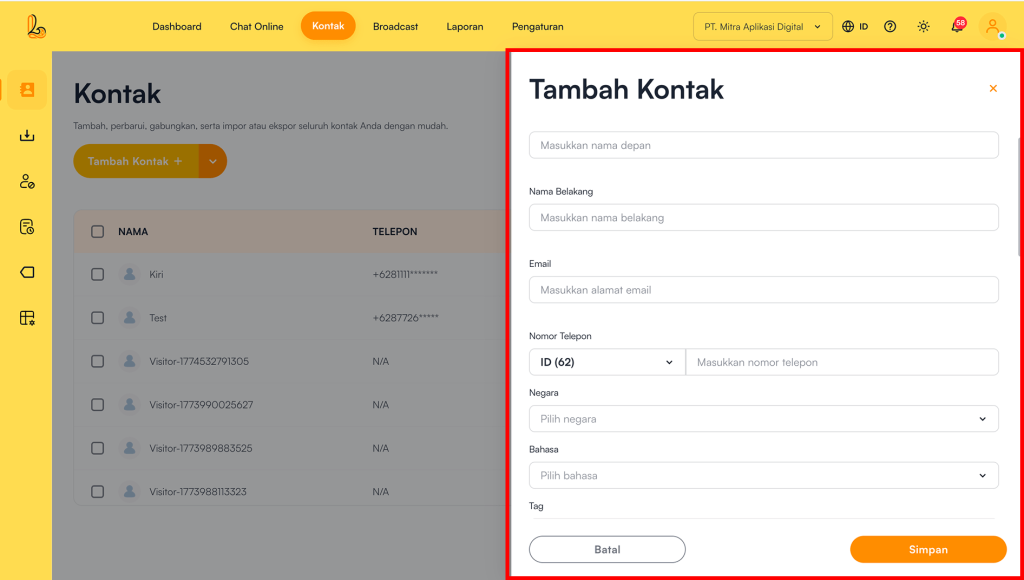
Task: Open the notifications bell
Action: [957, 27]
